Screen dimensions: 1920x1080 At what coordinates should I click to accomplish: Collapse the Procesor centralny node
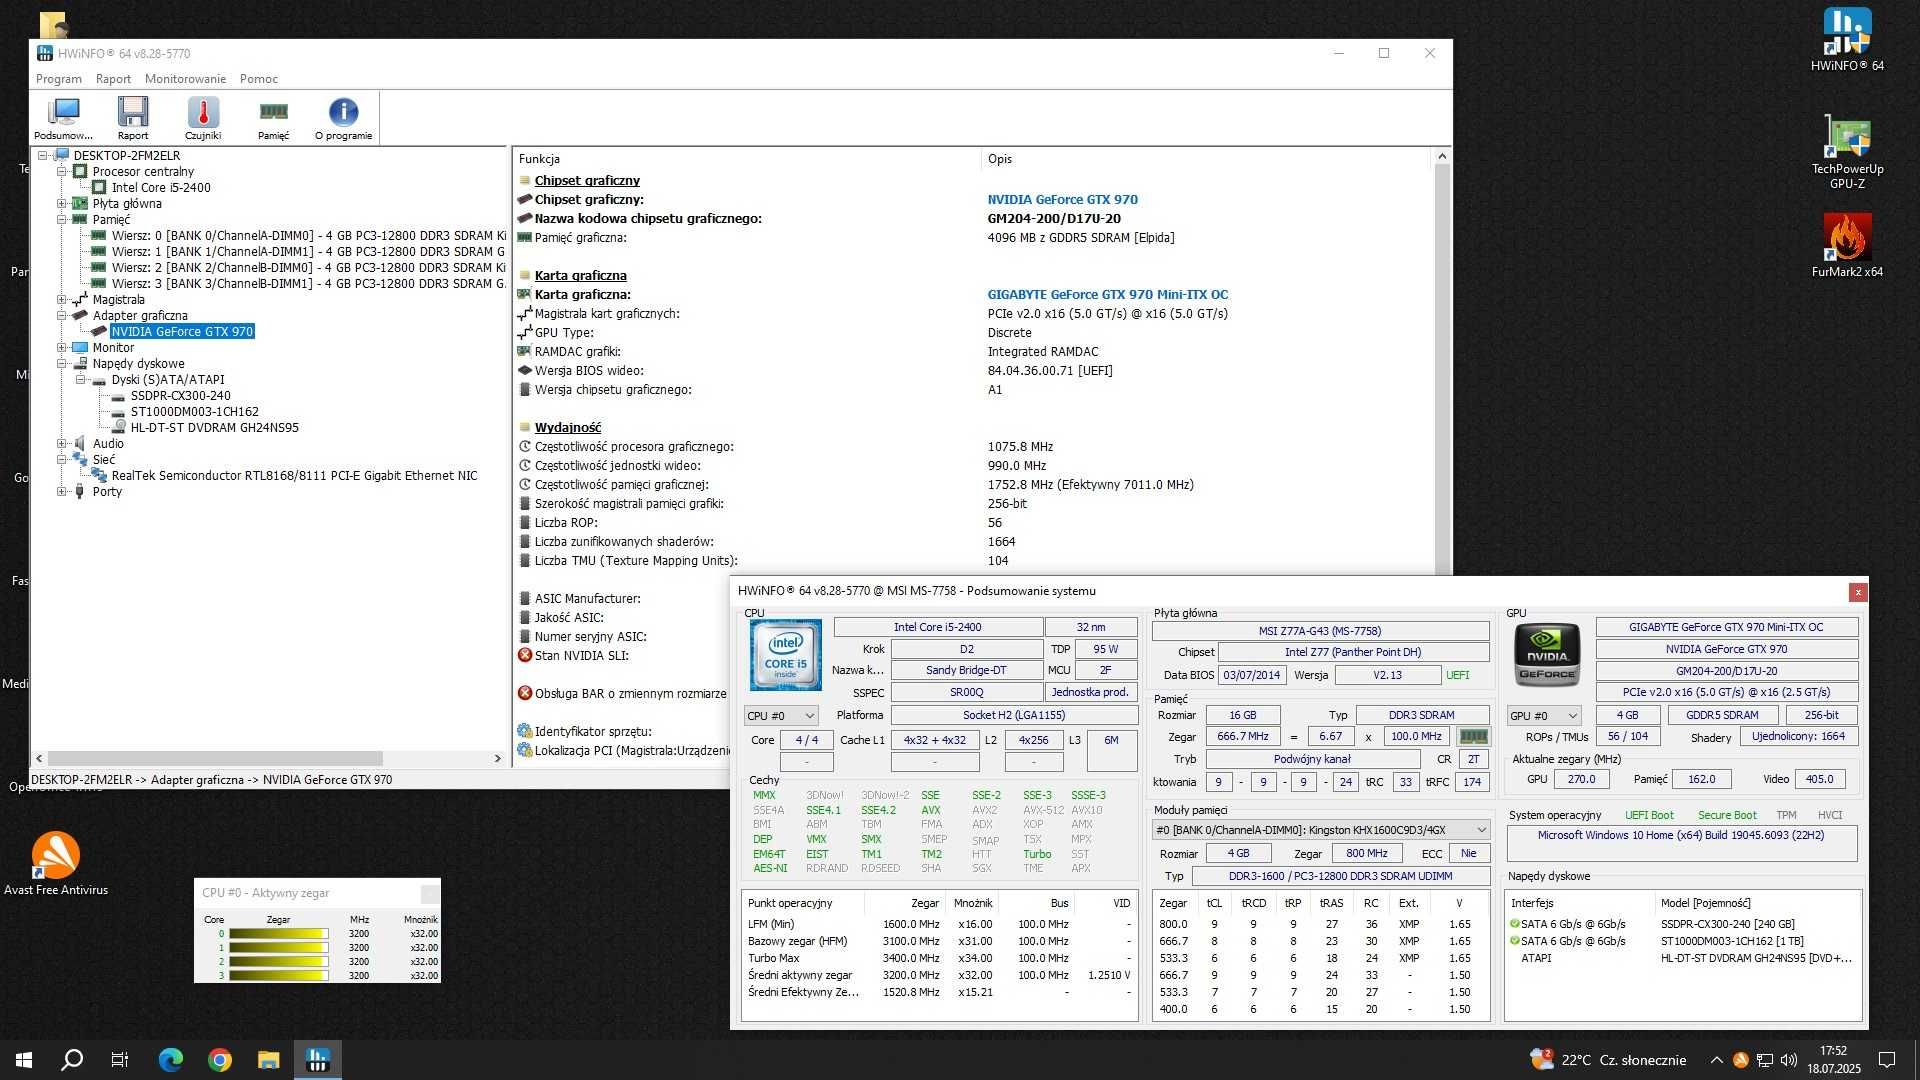(62, 172)
